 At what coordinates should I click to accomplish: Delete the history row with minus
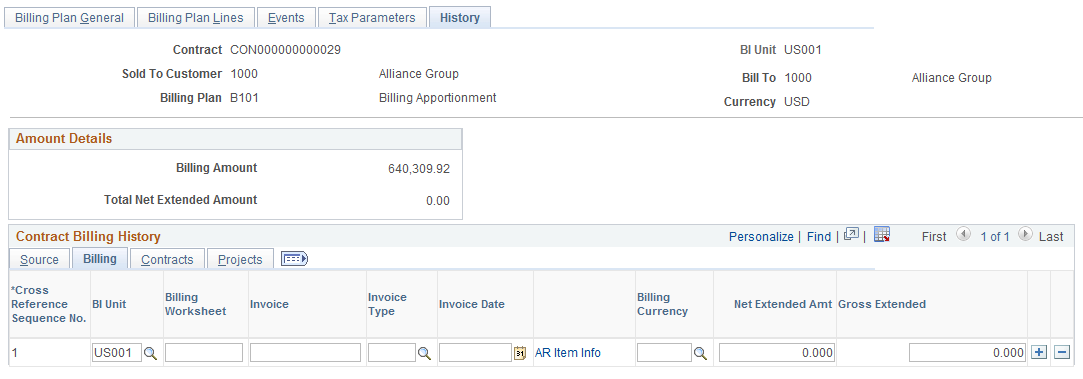pyautogui.click(x=1062, y=353)
